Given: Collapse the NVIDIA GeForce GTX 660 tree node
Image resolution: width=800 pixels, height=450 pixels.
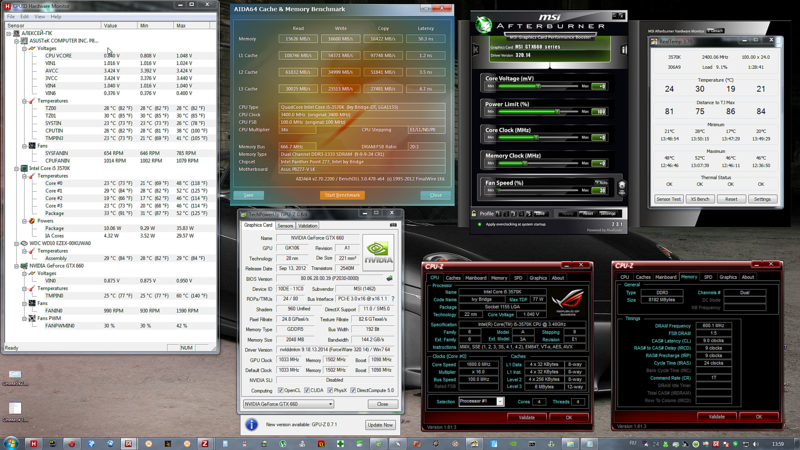Looking at the screenshot, I should [x=16, y=266].
